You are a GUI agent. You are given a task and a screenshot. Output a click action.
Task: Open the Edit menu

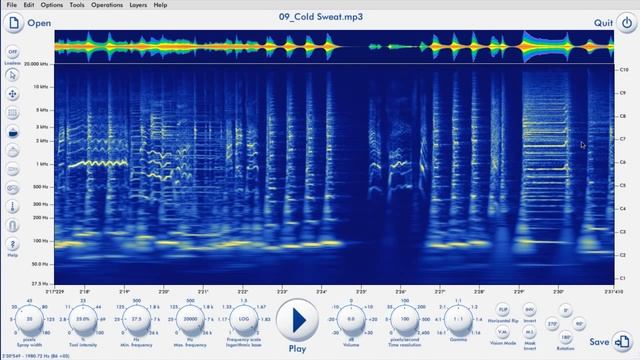point(29,5)
